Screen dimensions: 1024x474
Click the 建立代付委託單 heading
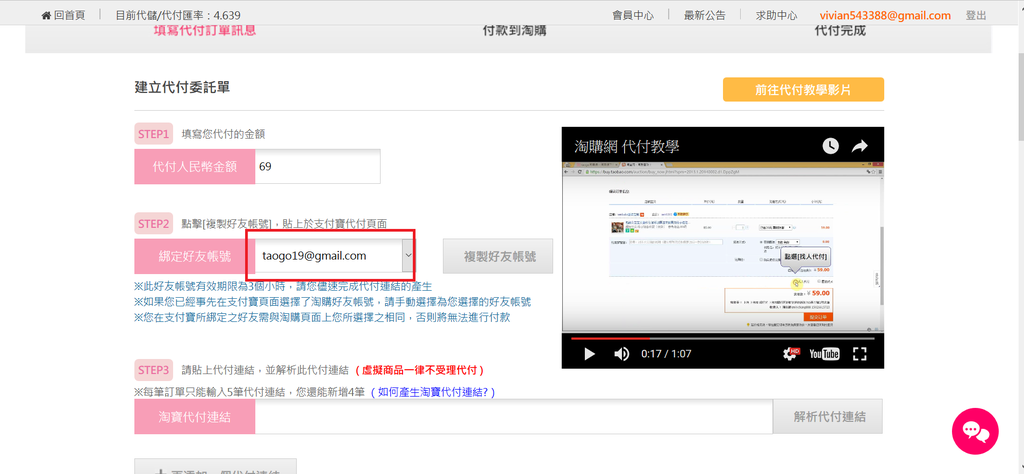pos(182,87)
